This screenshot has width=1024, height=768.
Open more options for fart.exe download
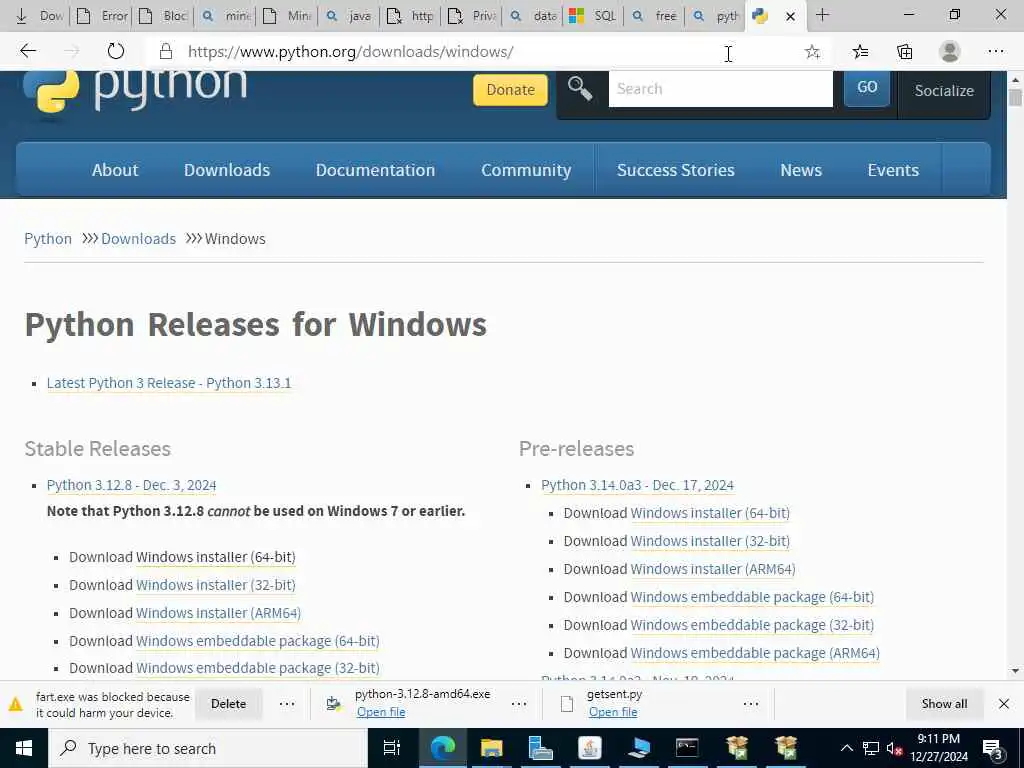287,704
